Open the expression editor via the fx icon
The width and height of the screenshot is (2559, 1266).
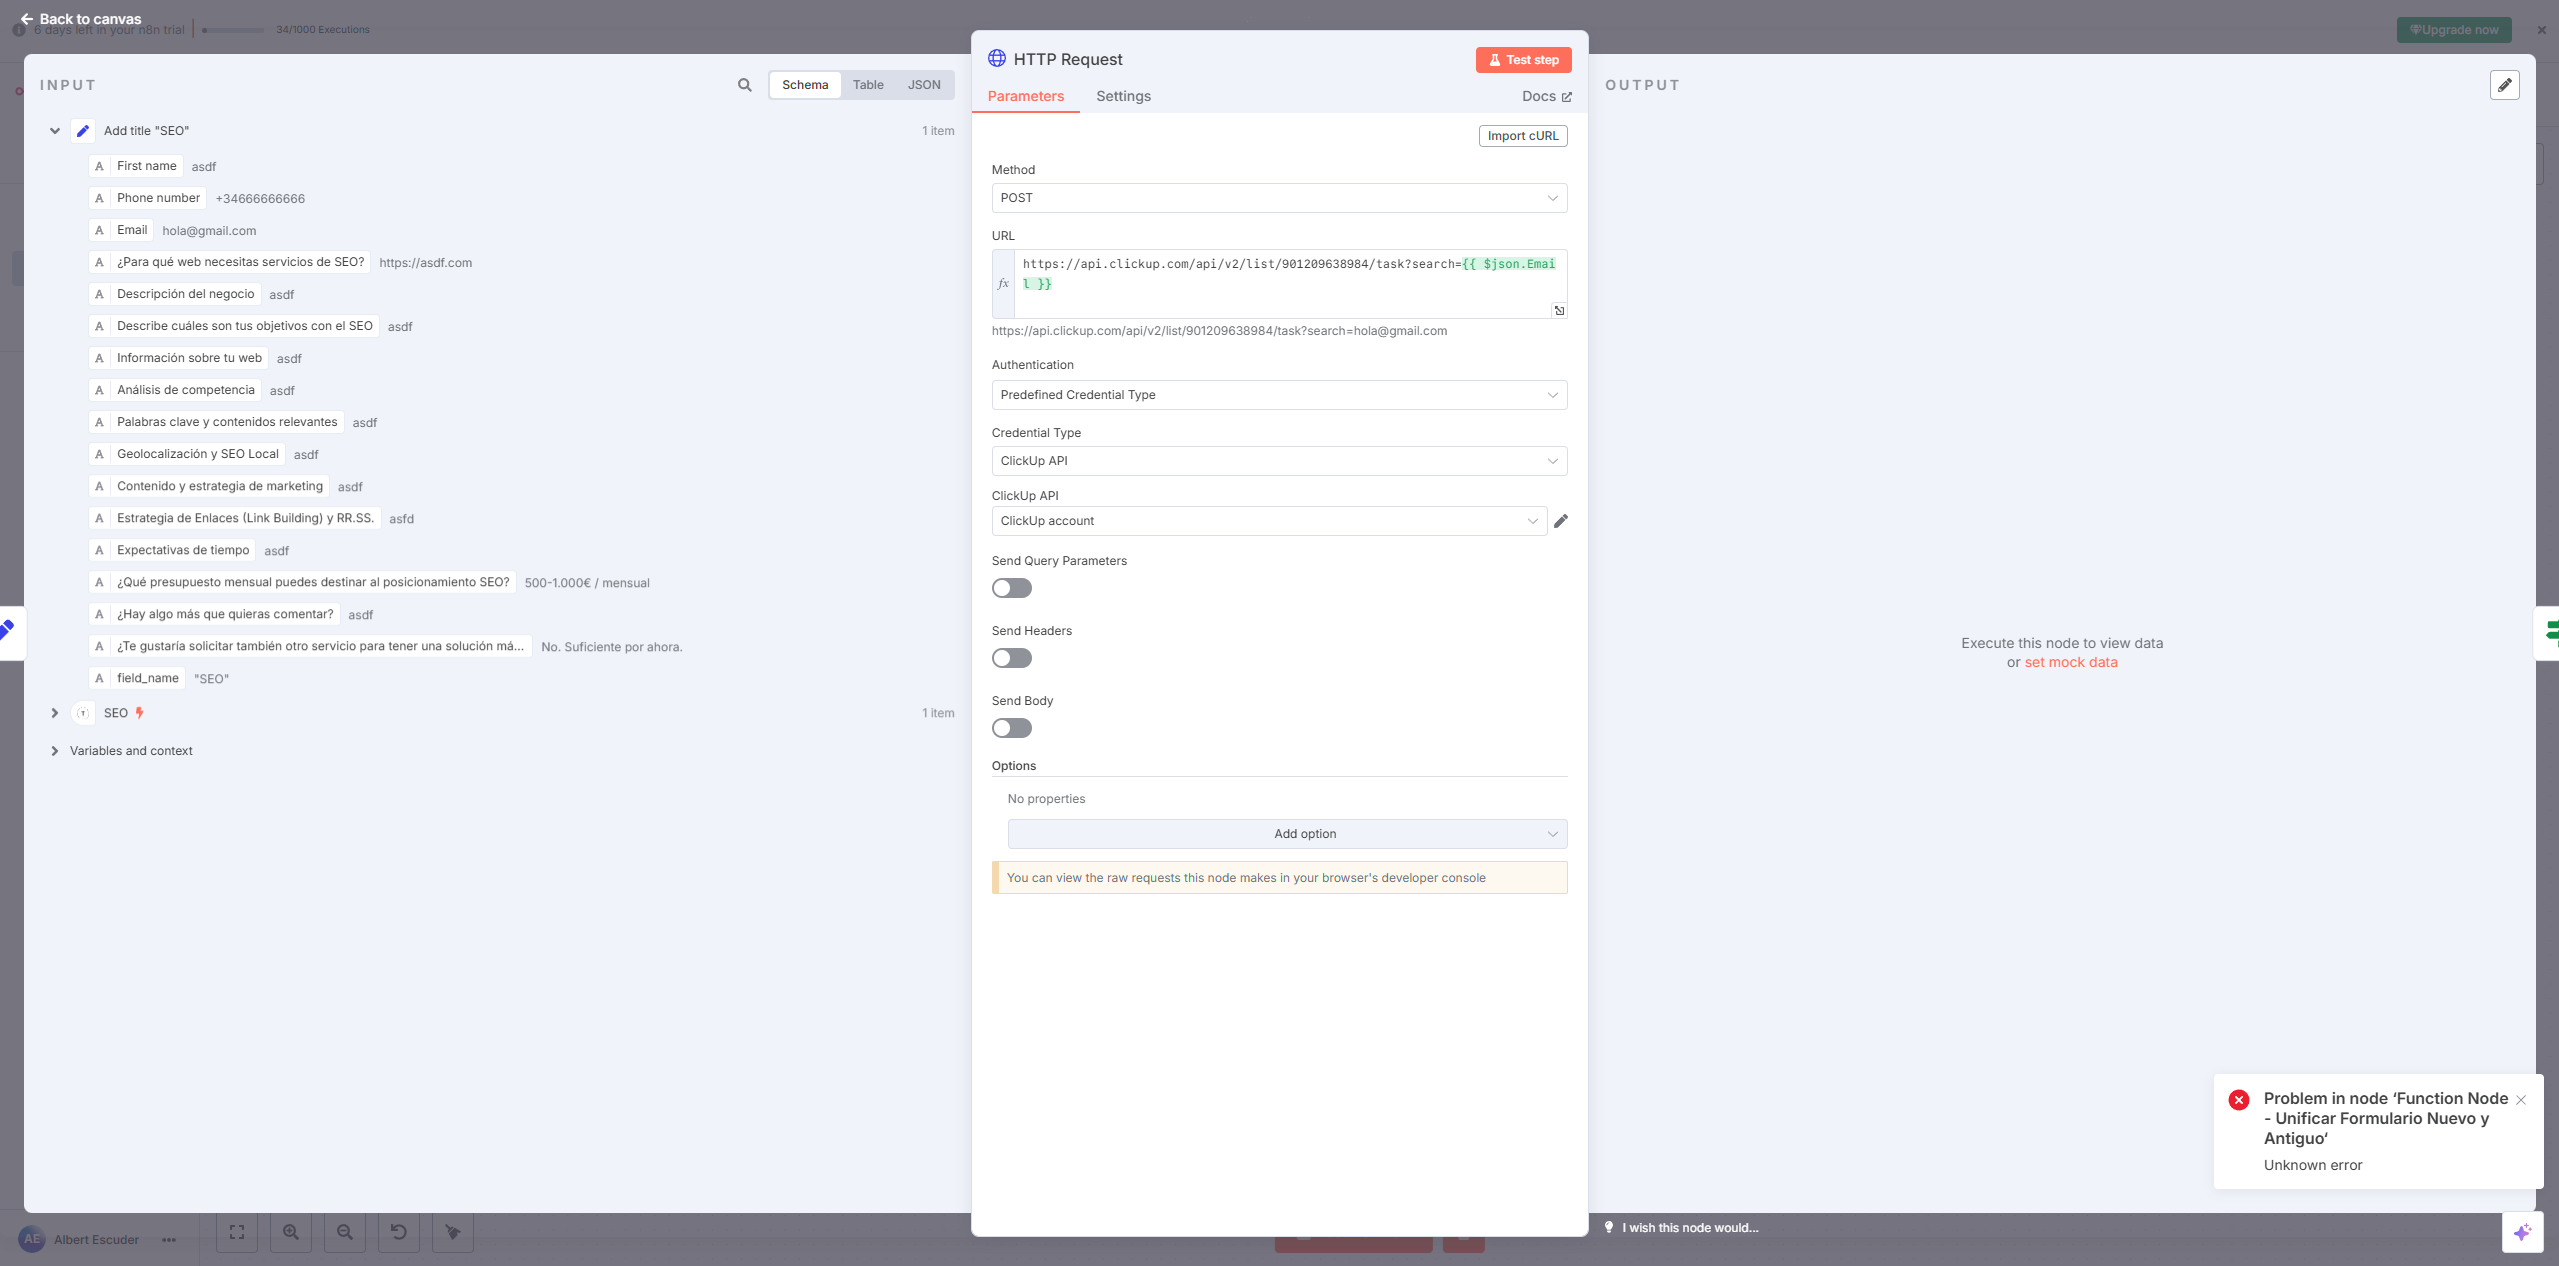(x=1003, y=283)
